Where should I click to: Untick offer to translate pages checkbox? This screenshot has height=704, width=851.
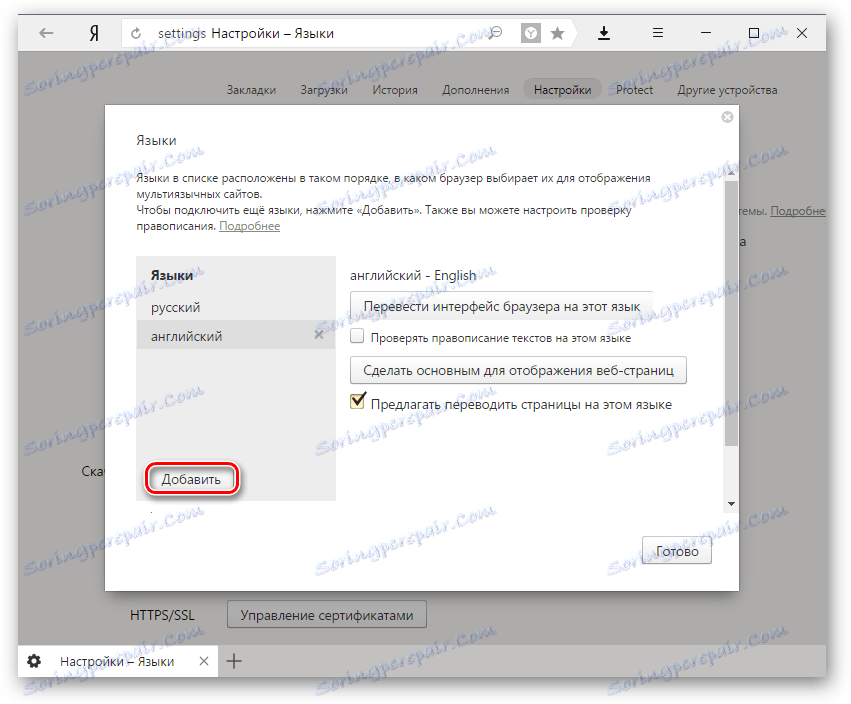[357, 401]
